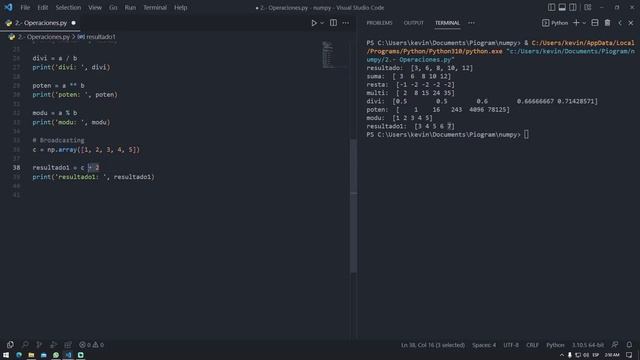Open editor More Actions ellipsis
The image size is (640, 360).
[346, 23]
